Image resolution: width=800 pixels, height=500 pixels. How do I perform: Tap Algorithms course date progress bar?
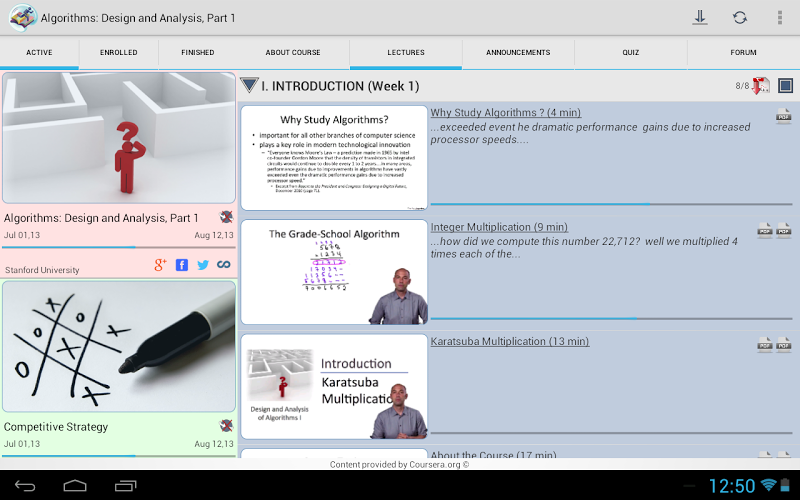pyautogui.click(x=119, y=247)
